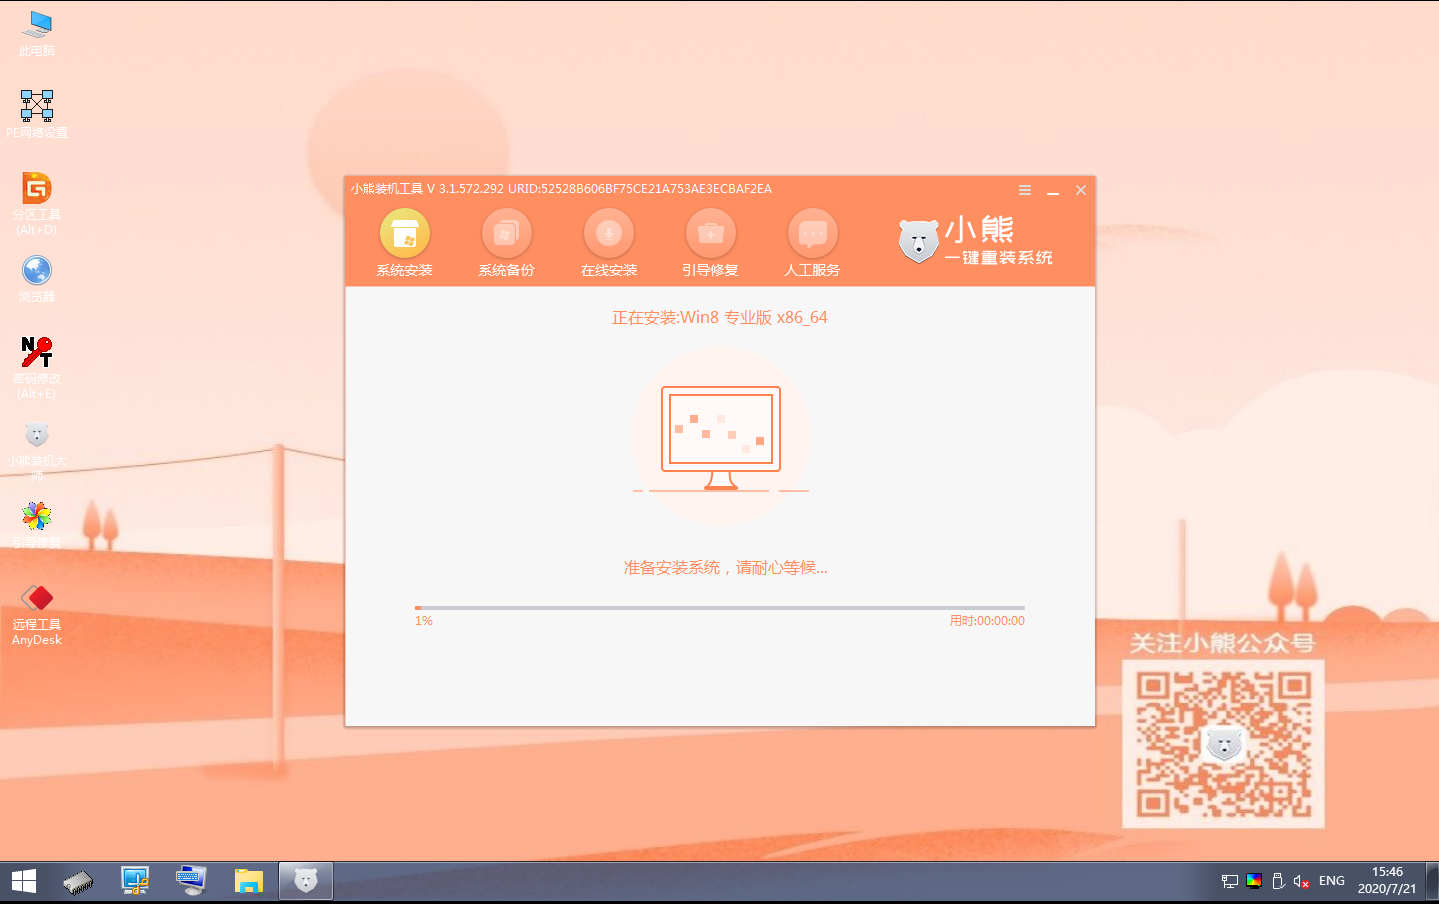Click the network tray icon

pyautogui.click(x=1230, y=881)
